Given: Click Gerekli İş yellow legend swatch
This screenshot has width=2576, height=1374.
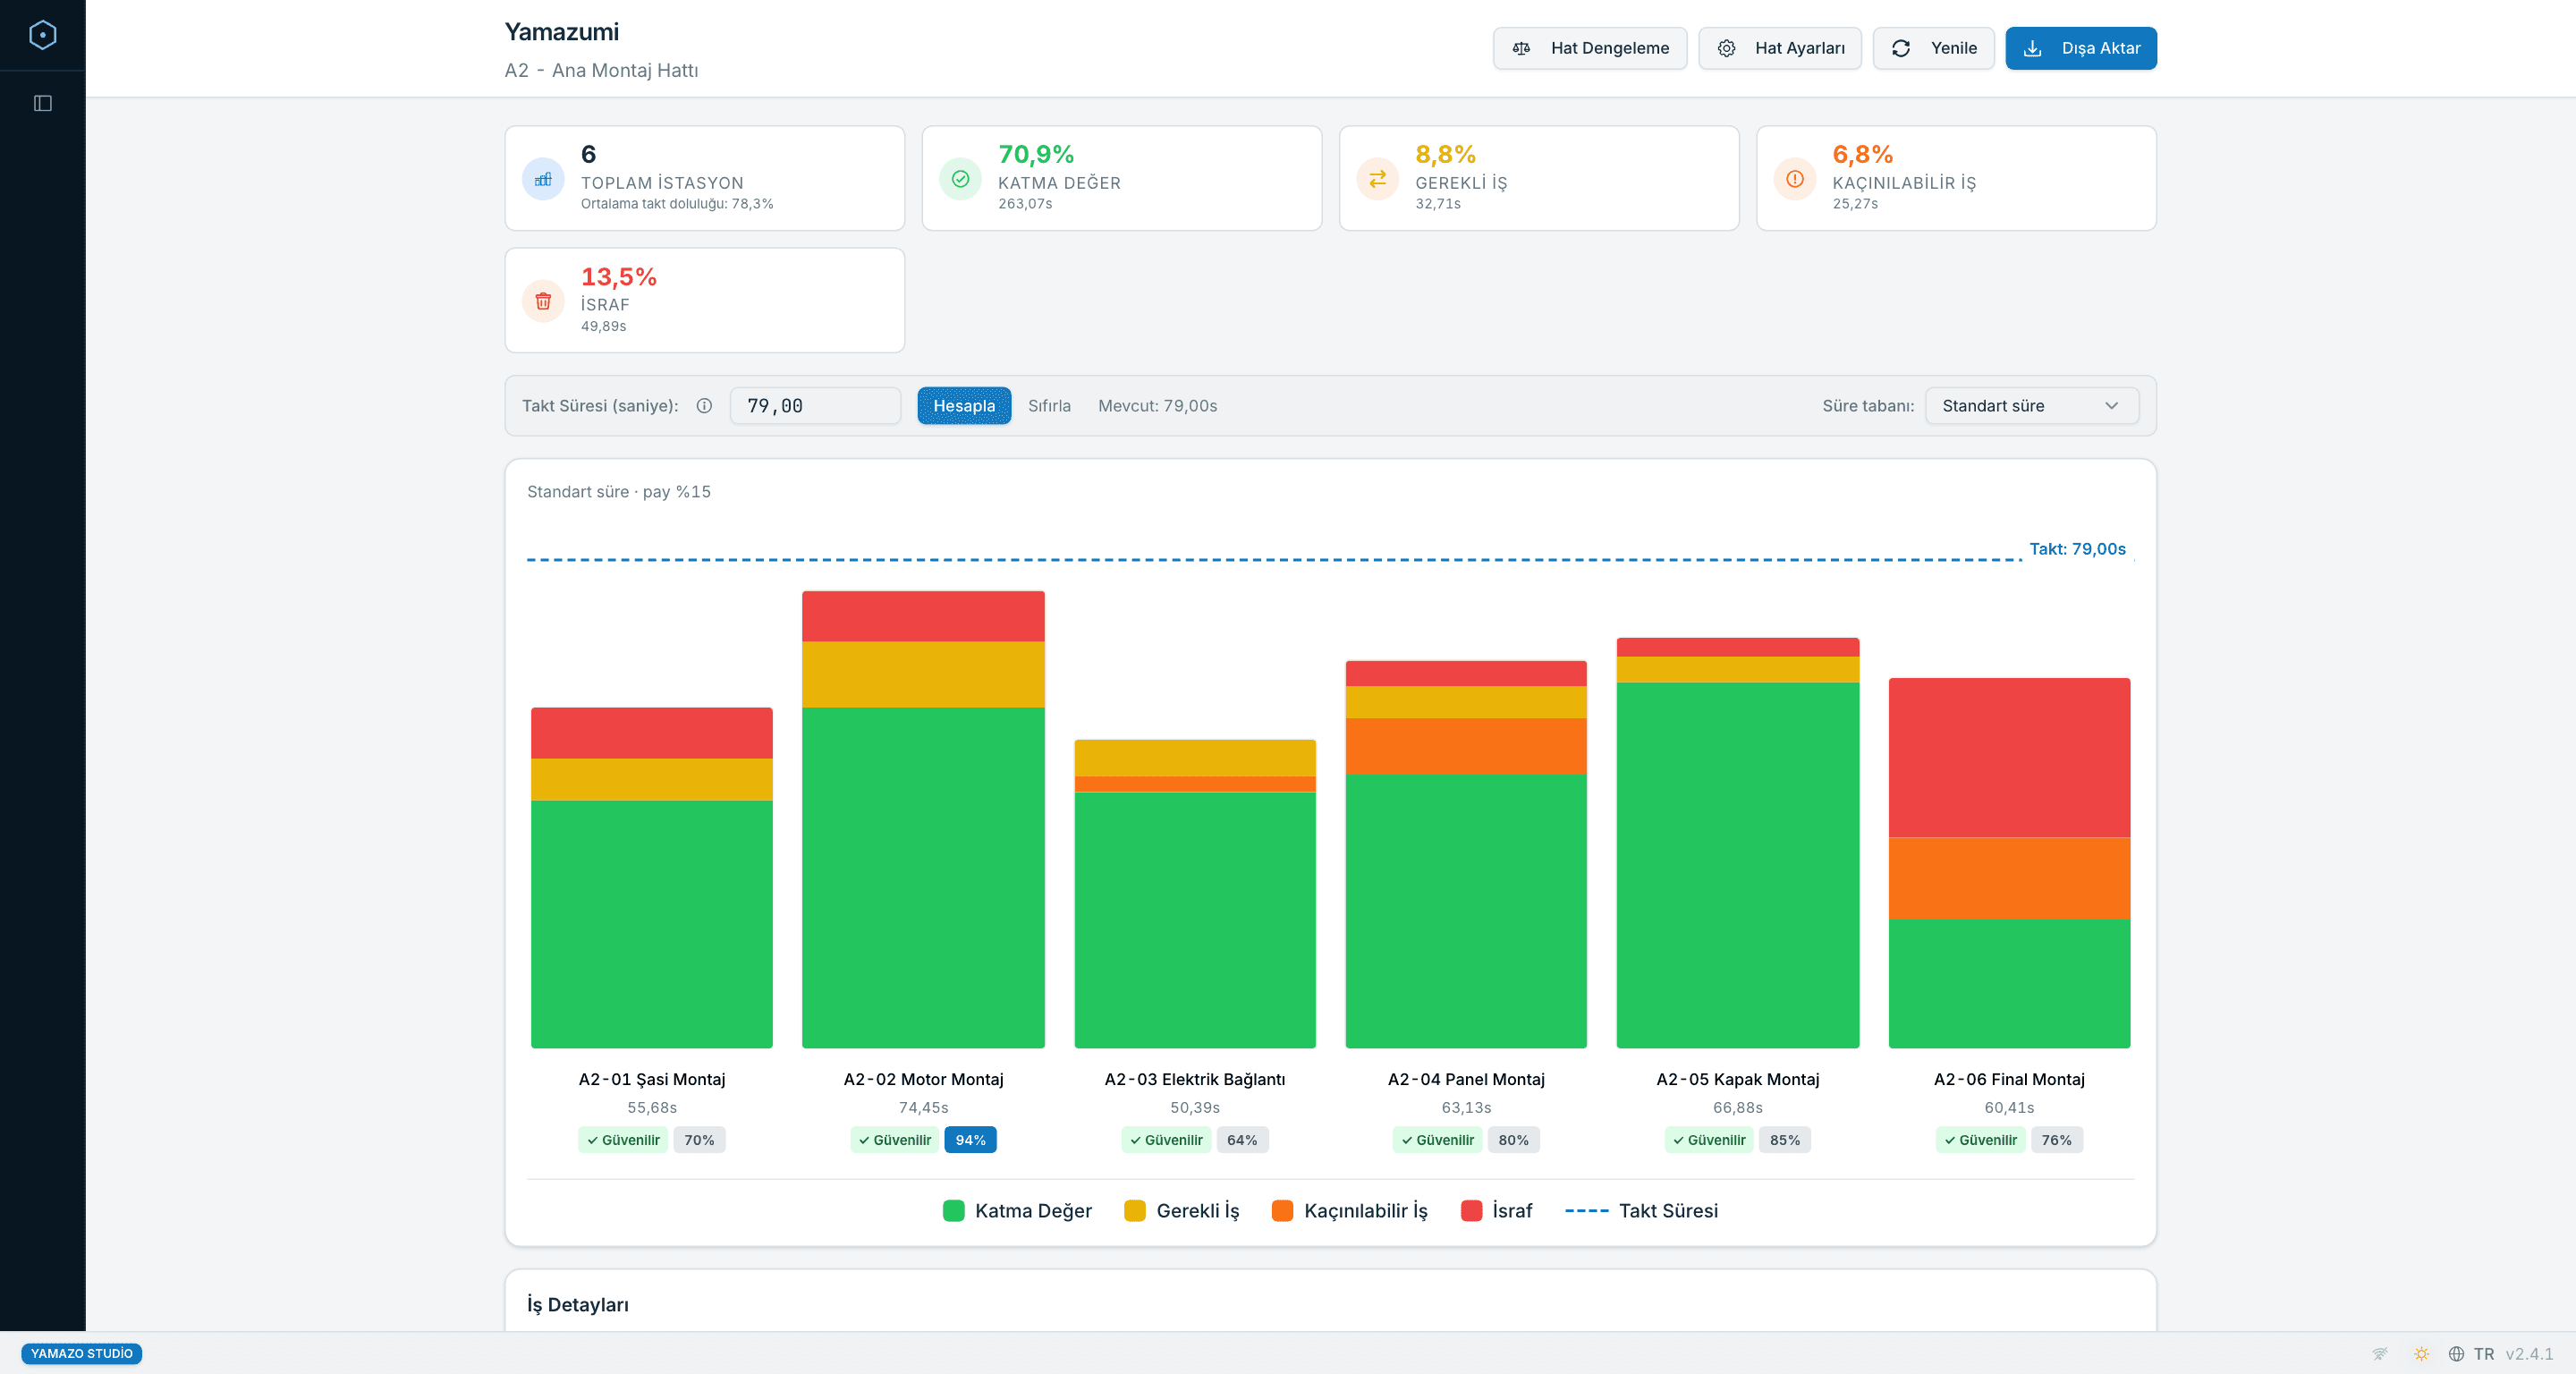Looking at the screenshot, I should pyautogui.click(x=1134, y=1210).
